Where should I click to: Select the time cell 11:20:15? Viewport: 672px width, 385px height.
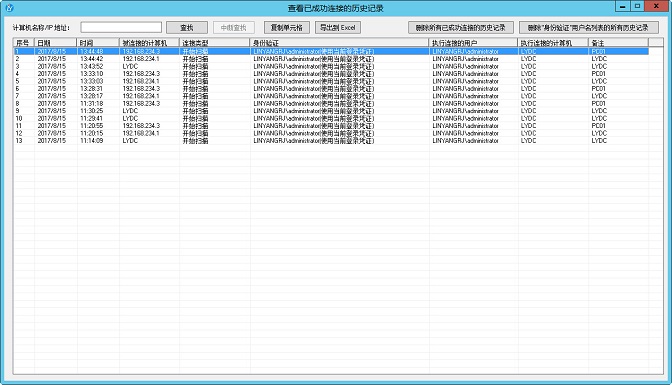(91, 133)
